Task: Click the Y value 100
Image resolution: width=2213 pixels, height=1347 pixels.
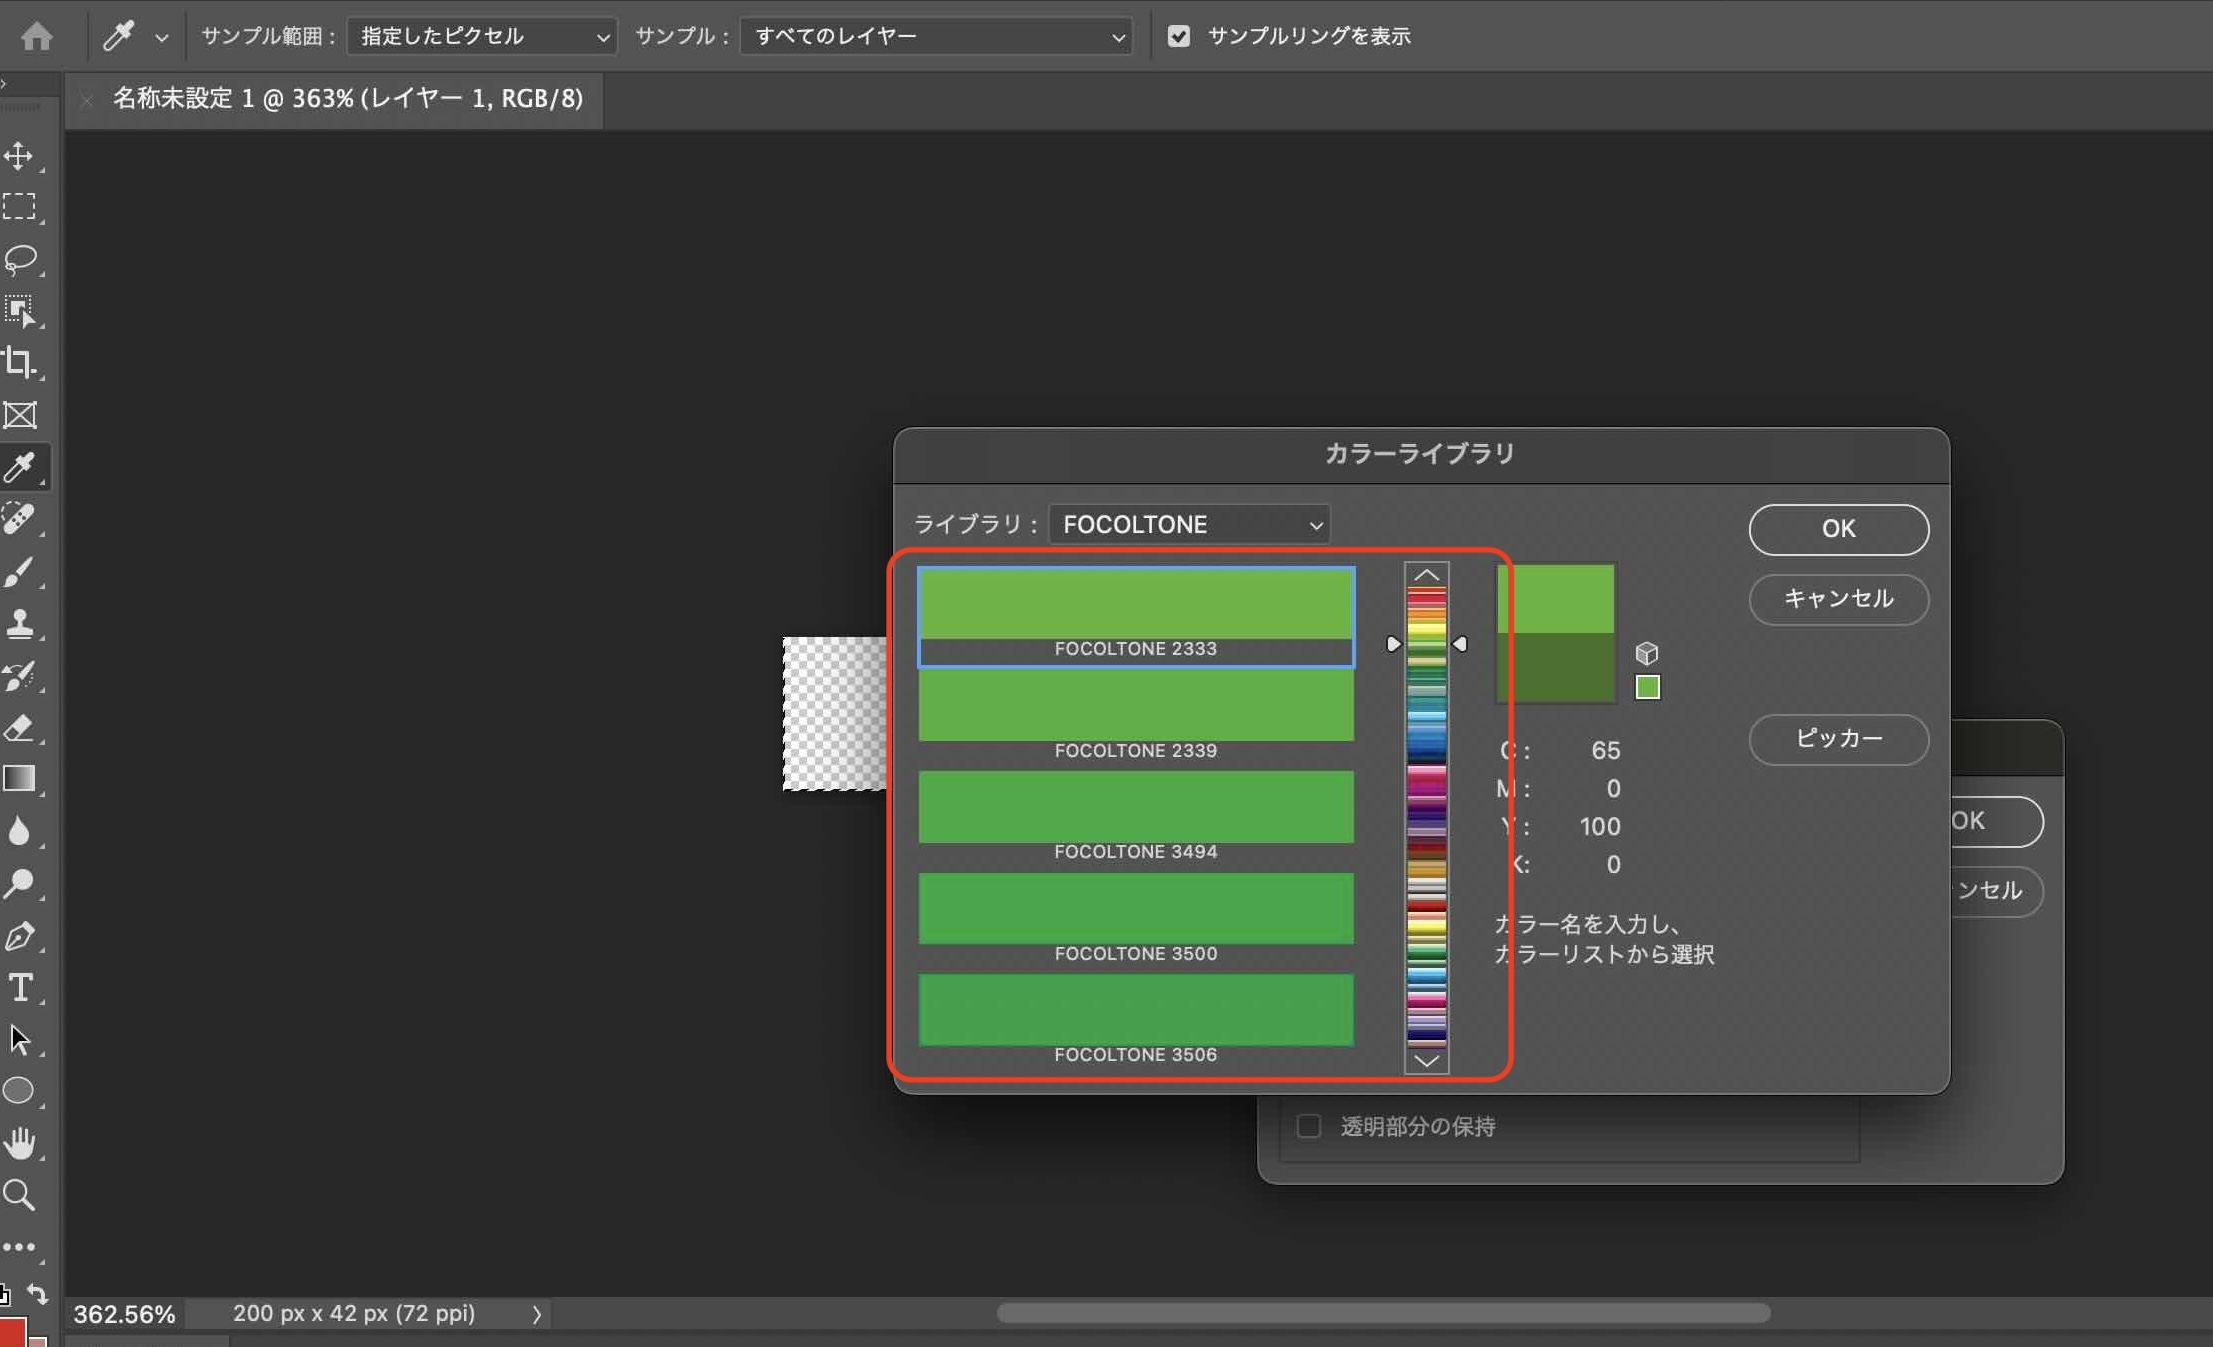Action: (1600, 827)
